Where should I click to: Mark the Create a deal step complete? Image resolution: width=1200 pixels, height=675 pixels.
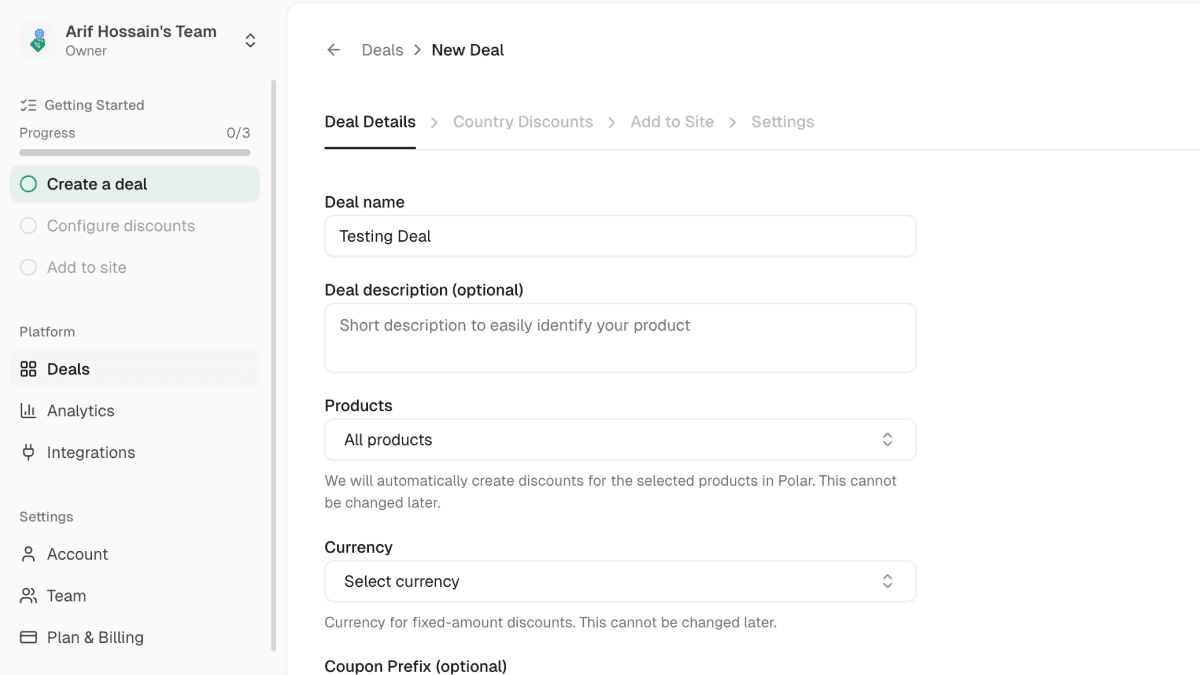coord(30,184)
